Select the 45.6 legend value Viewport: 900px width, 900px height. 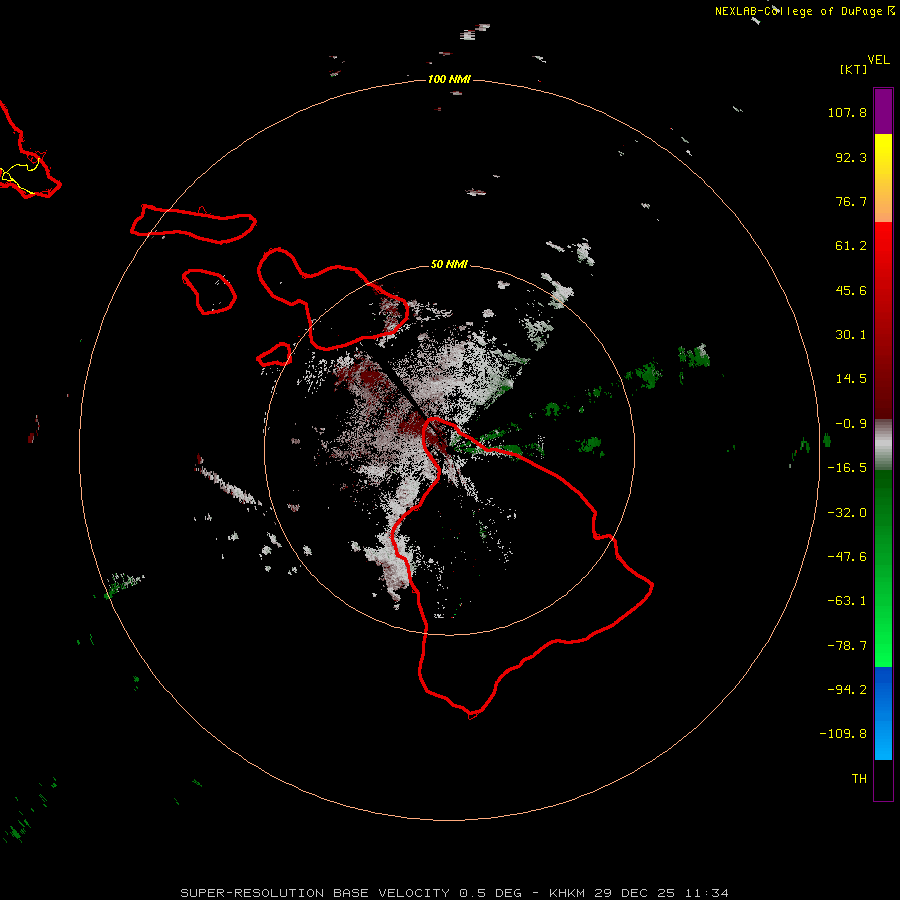[x=851, y=290]
